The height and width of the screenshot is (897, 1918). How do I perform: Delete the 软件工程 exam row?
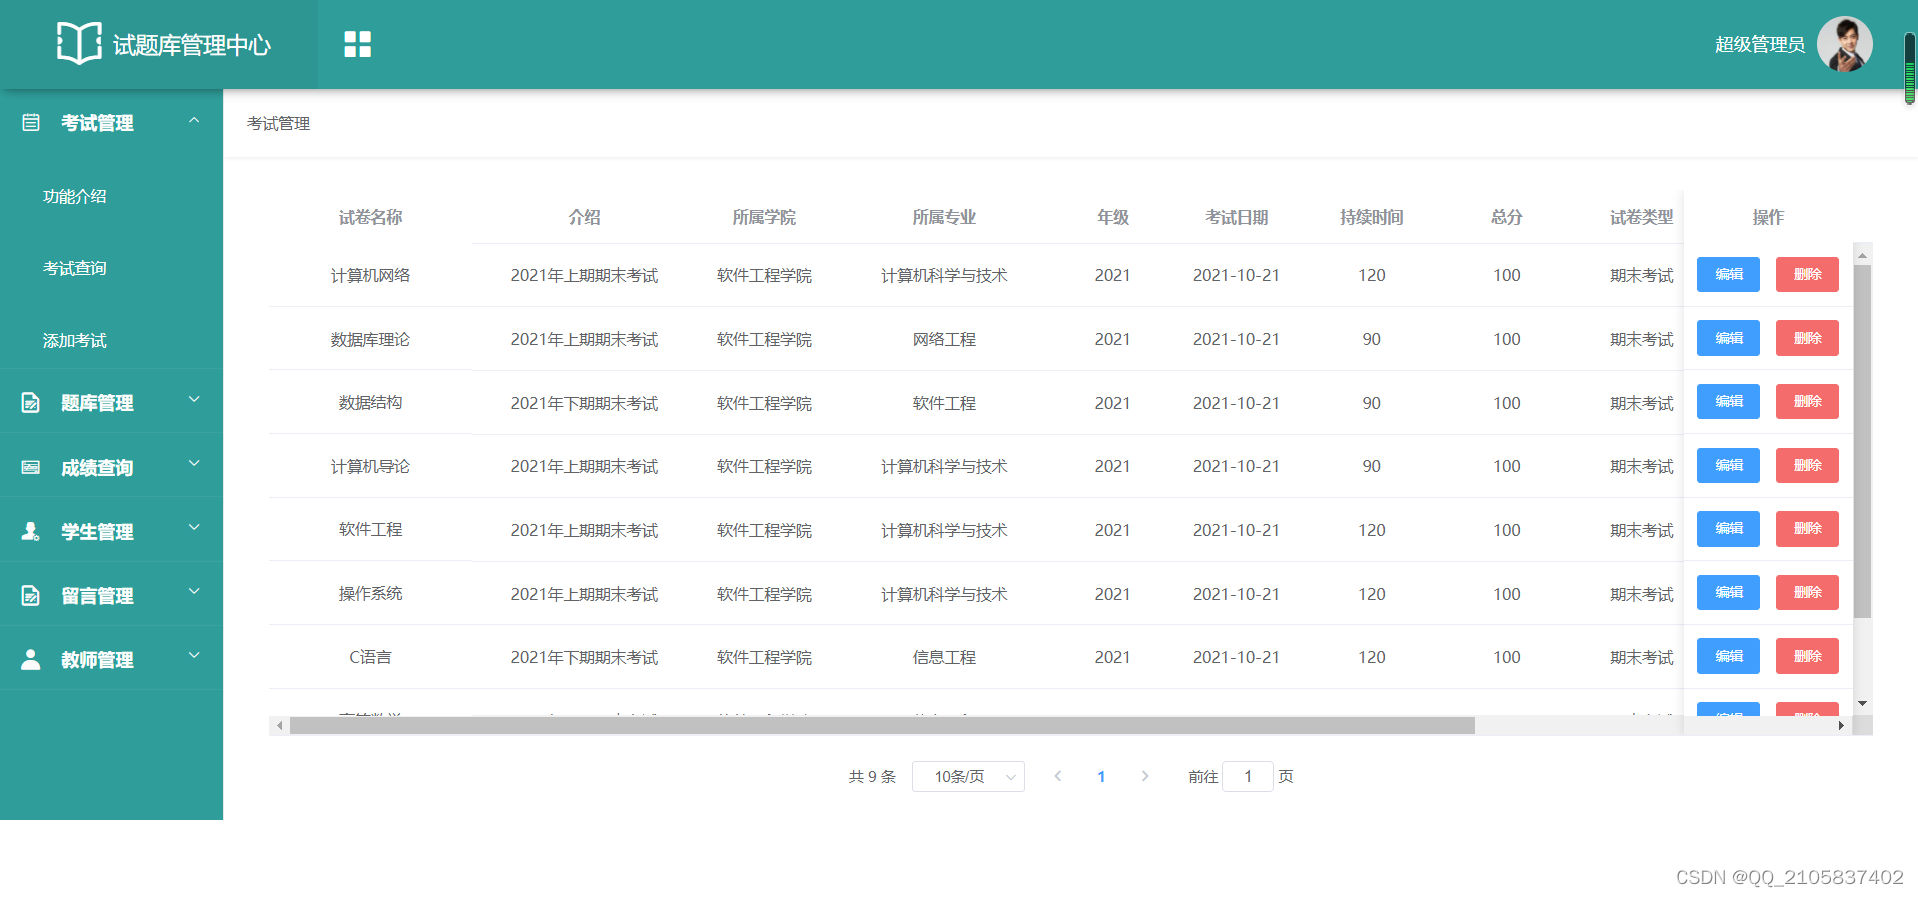1807,528
